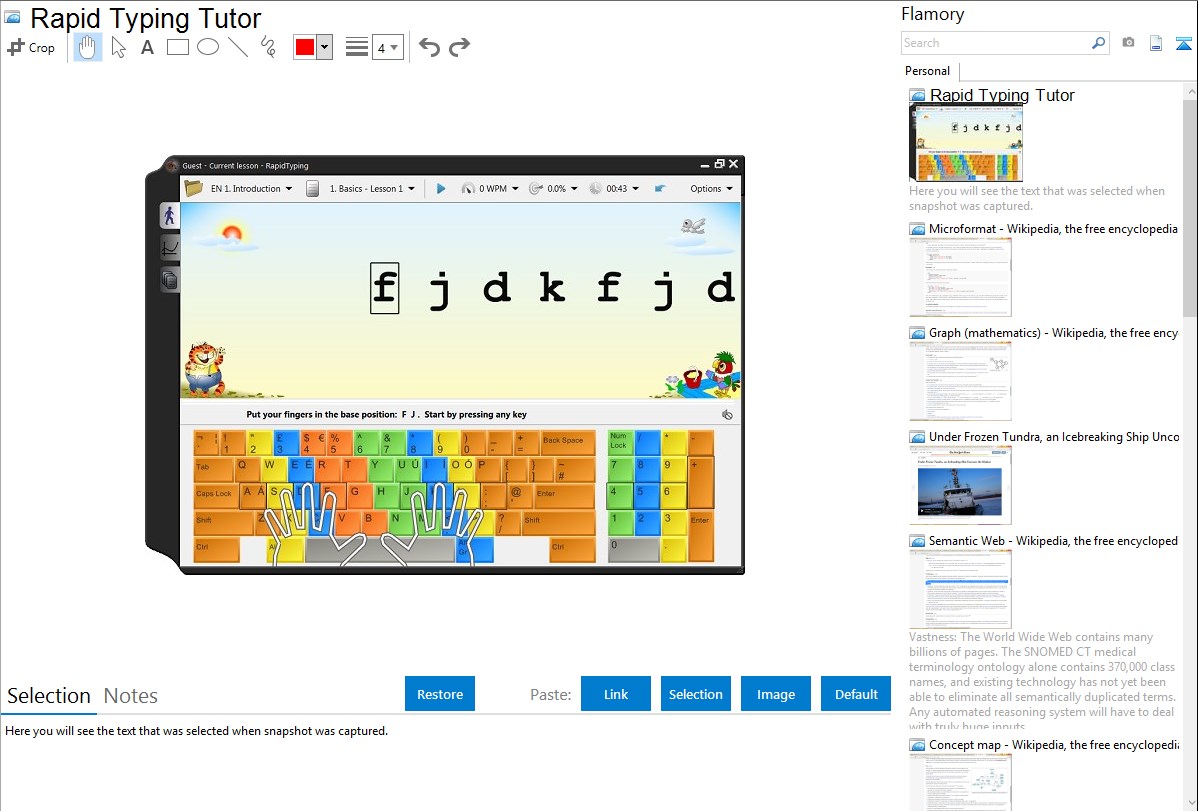Screen dimensions: 1198x811
Task: Capture a snapshot with camera icon
Action: coord(1128,43)
